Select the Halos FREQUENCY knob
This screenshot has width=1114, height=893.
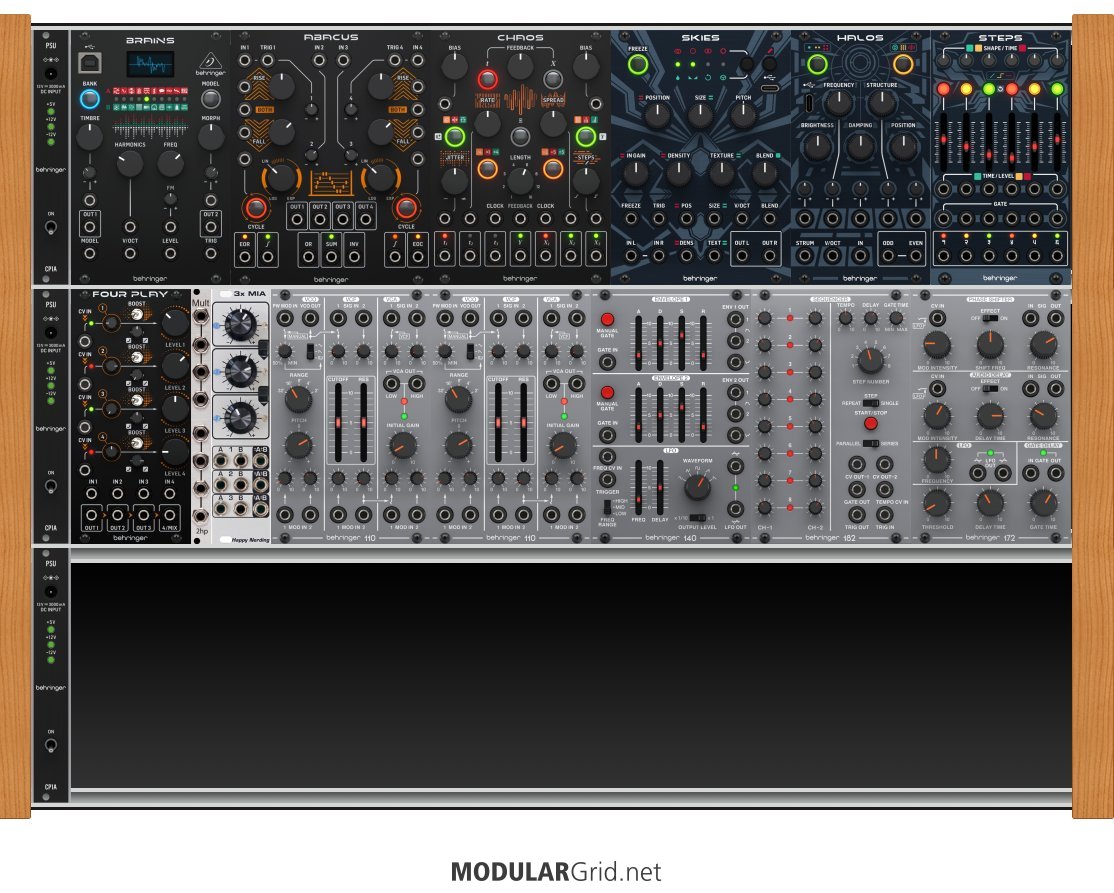coord(839,104)
